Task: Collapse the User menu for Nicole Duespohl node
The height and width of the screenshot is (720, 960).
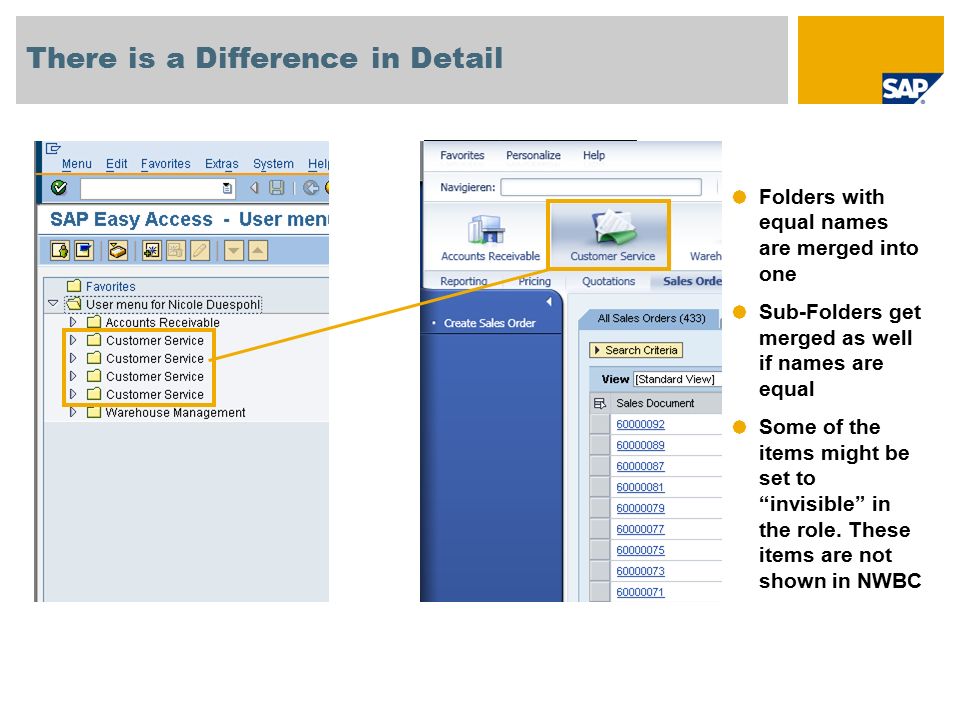Action: (x=53, y=303)
